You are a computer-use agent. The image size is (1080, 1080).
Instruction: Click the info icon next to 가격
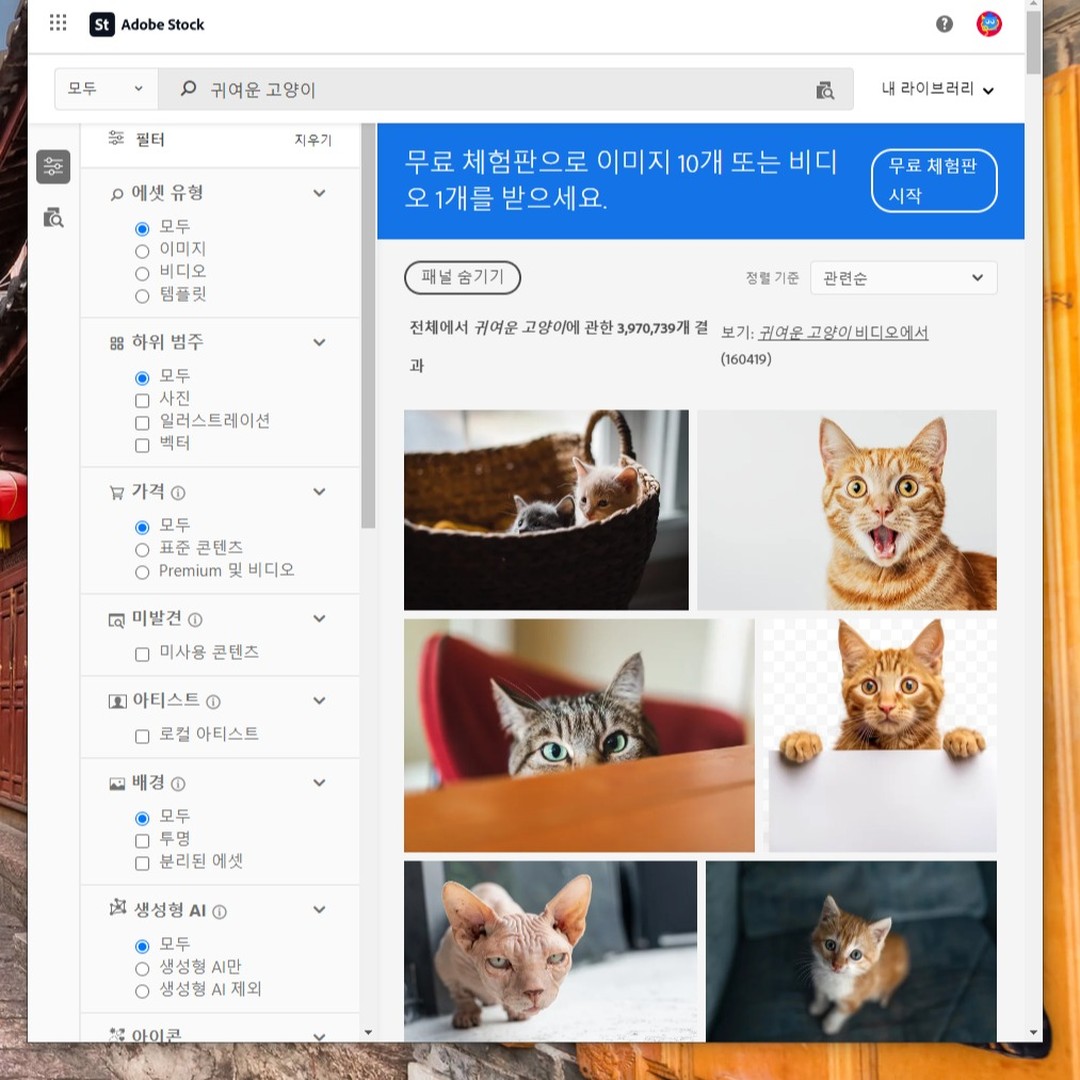[178, 492]
